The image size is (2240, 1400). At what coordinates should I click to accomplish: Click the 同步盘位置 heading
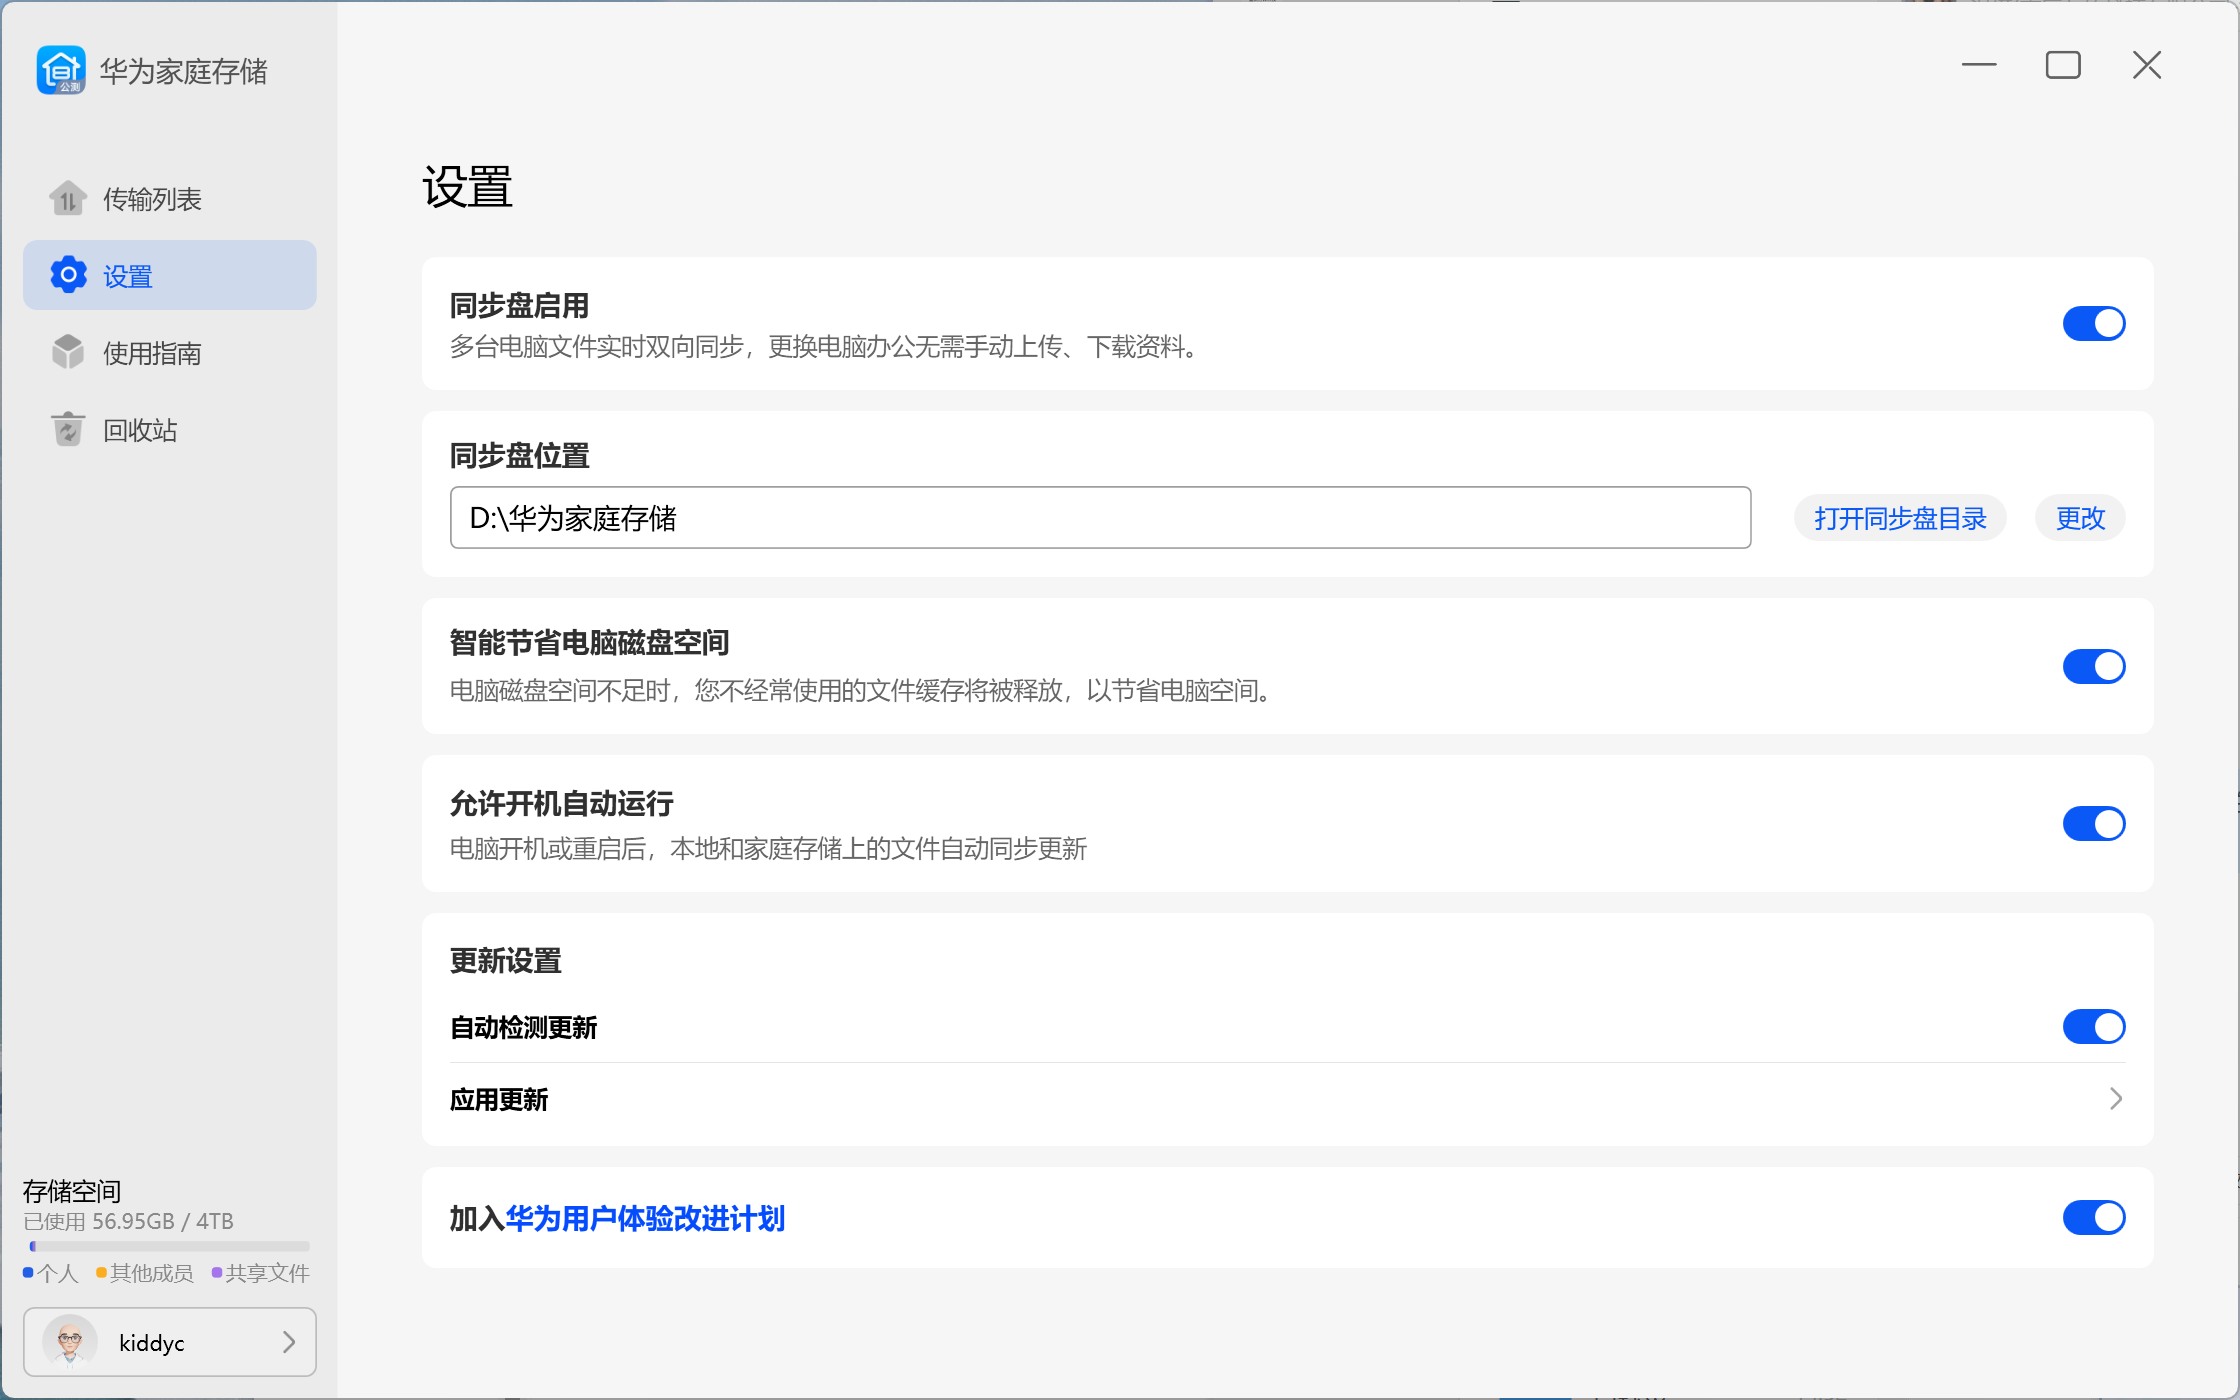tap(519, 456)
